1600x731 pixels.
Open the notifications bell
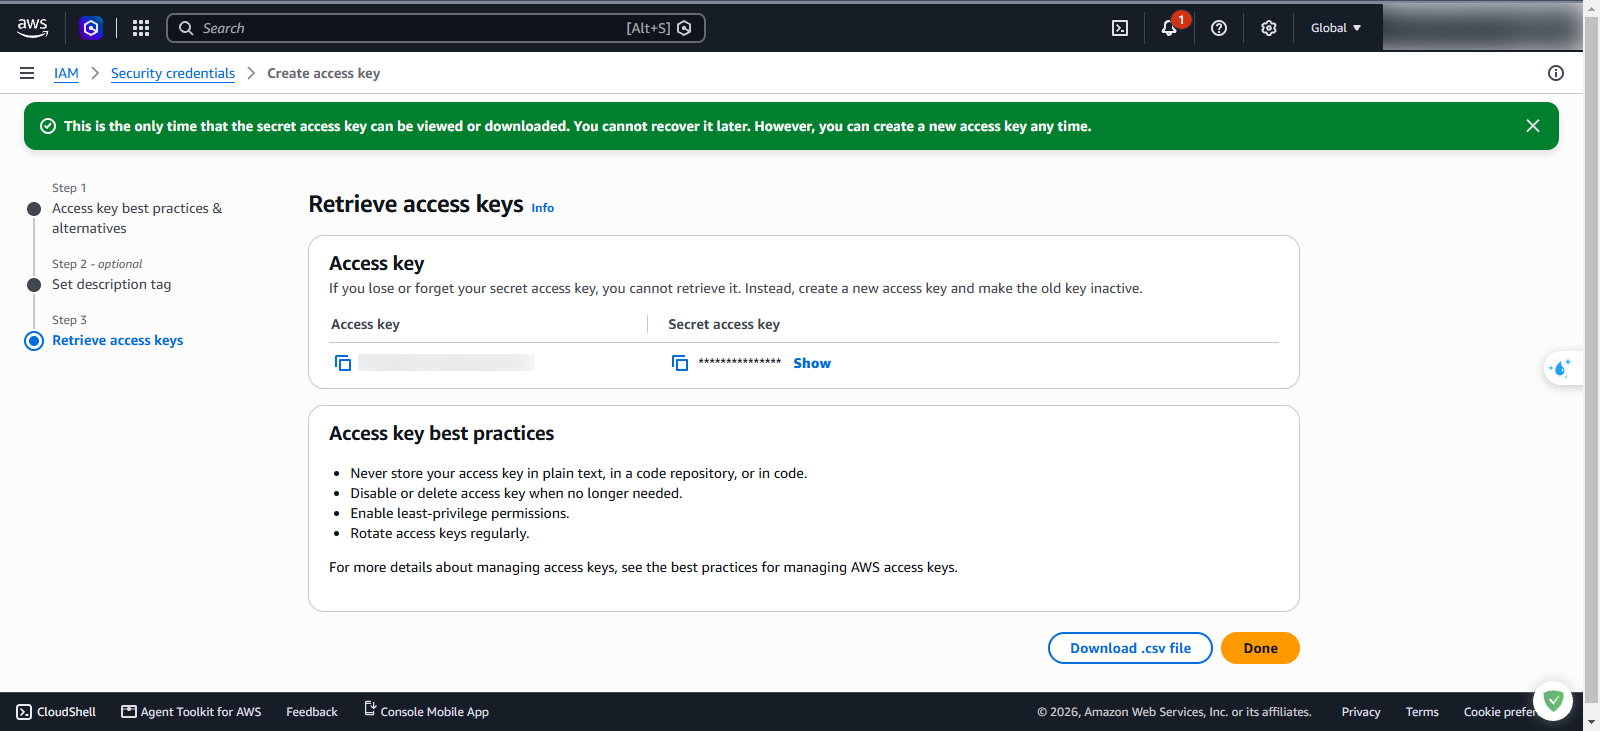pyautogui.click(x=1169, y=28)
